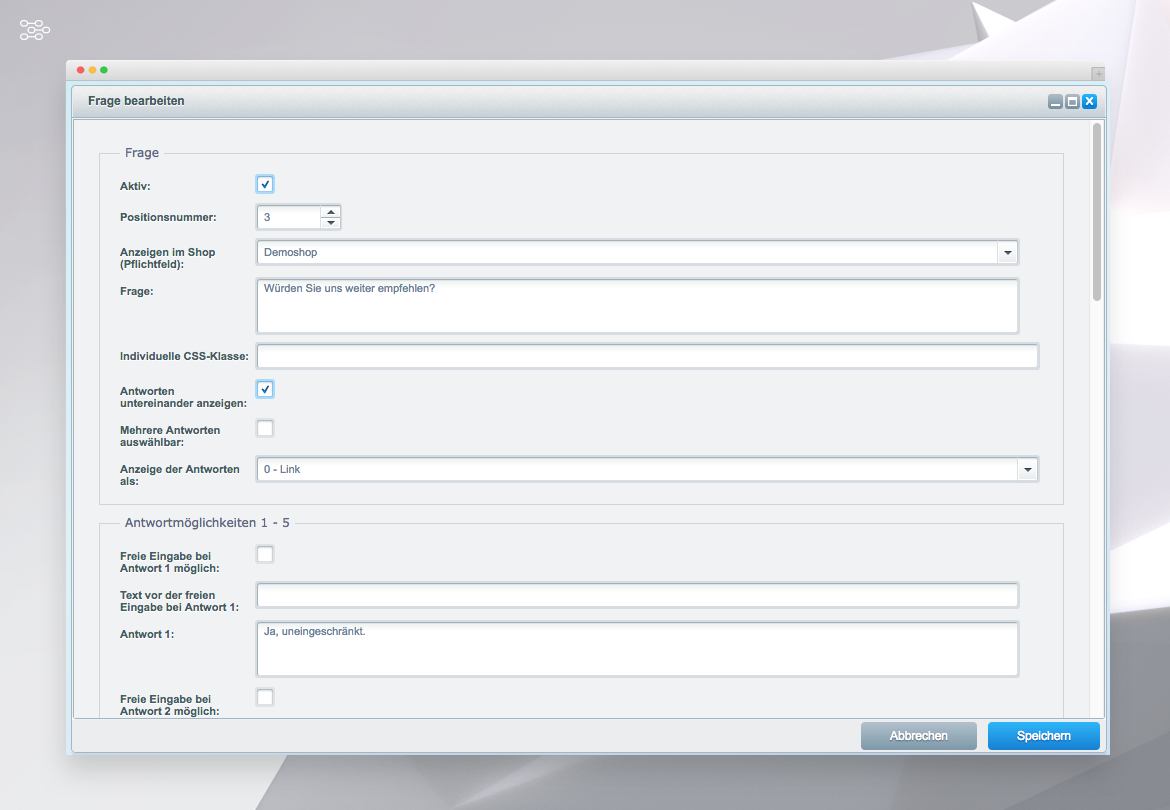Enable Mehrere Antworten auswählbar checkbox
This screenshot has height=810, width=1170.
click(265, 428)
